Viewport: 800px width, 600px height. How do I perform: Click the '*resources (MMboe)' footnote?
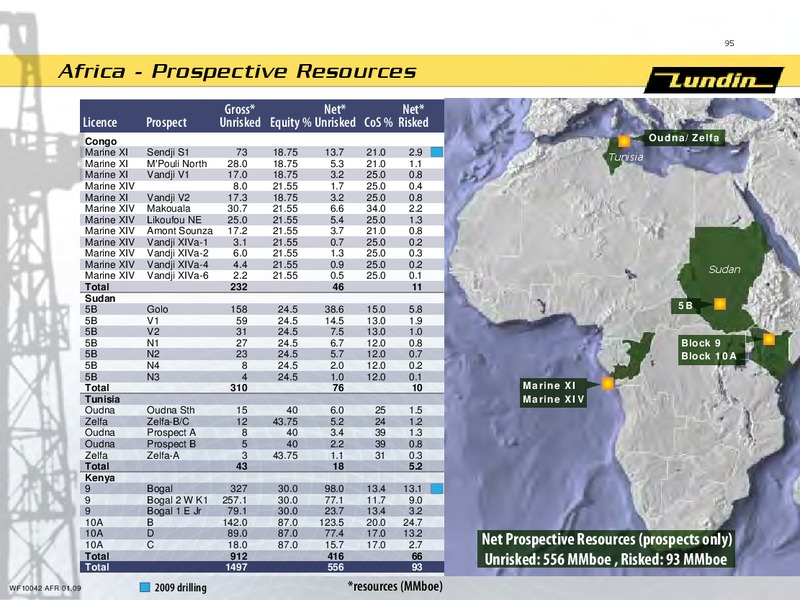pyautogui.click(x=395, y=586)
